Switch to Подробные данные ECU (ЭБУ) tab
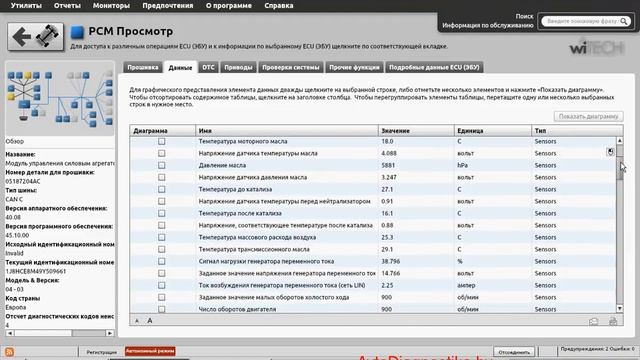Image resolution: width=640 pixels, height=360 pixels. (434, 67)
